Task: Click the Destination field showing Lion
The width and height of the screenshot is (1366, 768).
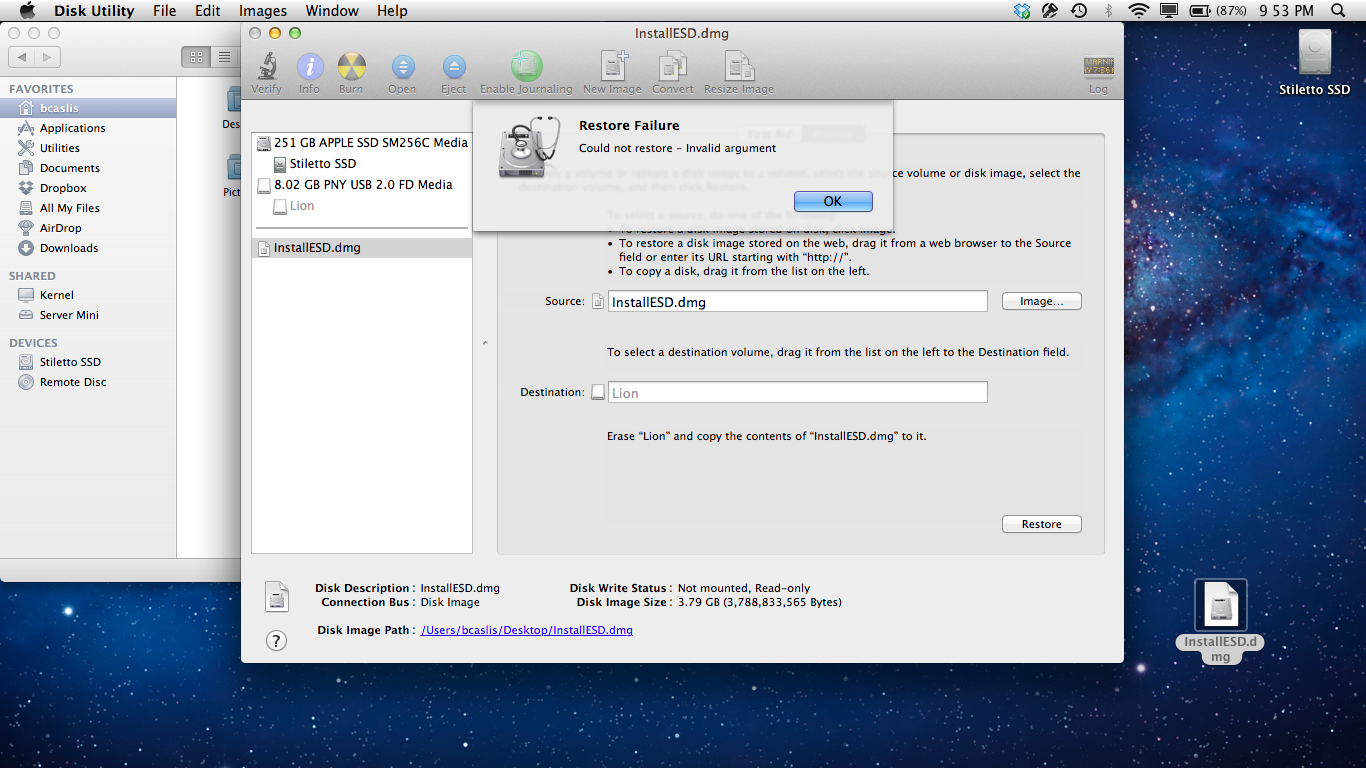Action: (797, 392)
